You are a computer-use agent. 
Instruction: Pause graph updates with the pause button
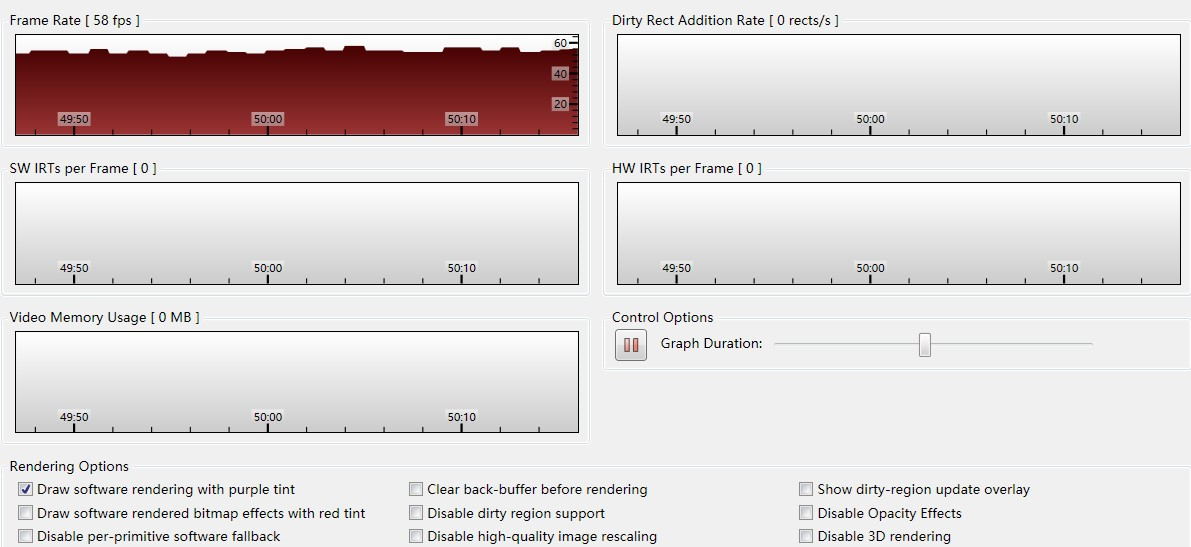point(630,345)
